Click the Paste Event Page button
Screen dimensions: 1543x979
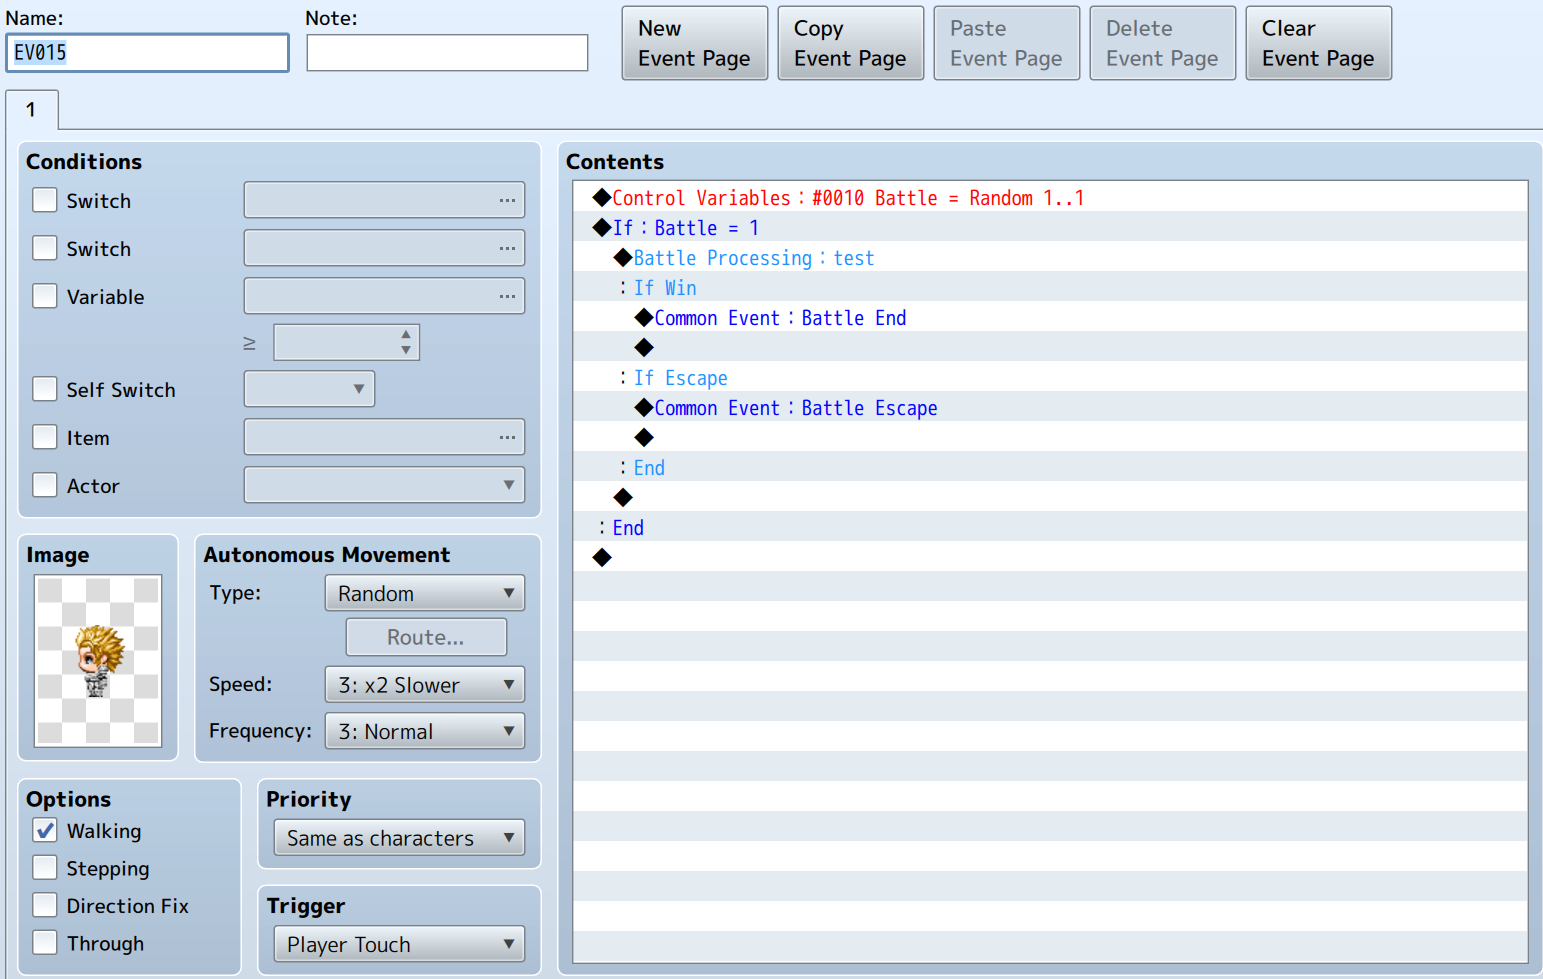(x=1007, y=43)
